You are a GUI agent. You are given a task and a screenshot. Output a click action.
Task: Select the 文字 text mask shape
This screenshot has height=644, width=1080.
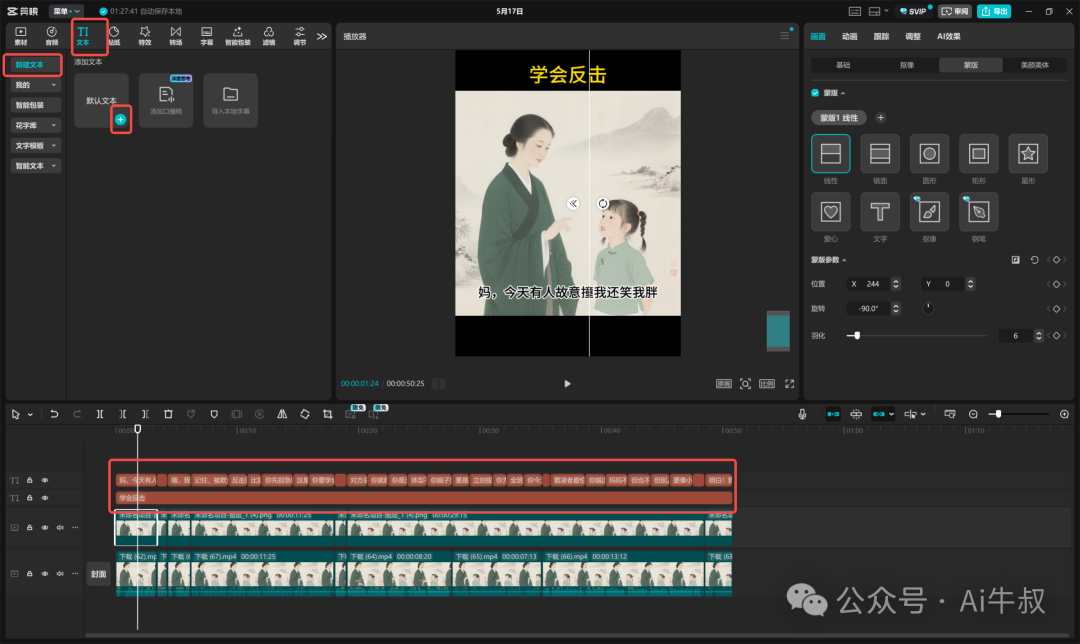(x=880, y=212)
